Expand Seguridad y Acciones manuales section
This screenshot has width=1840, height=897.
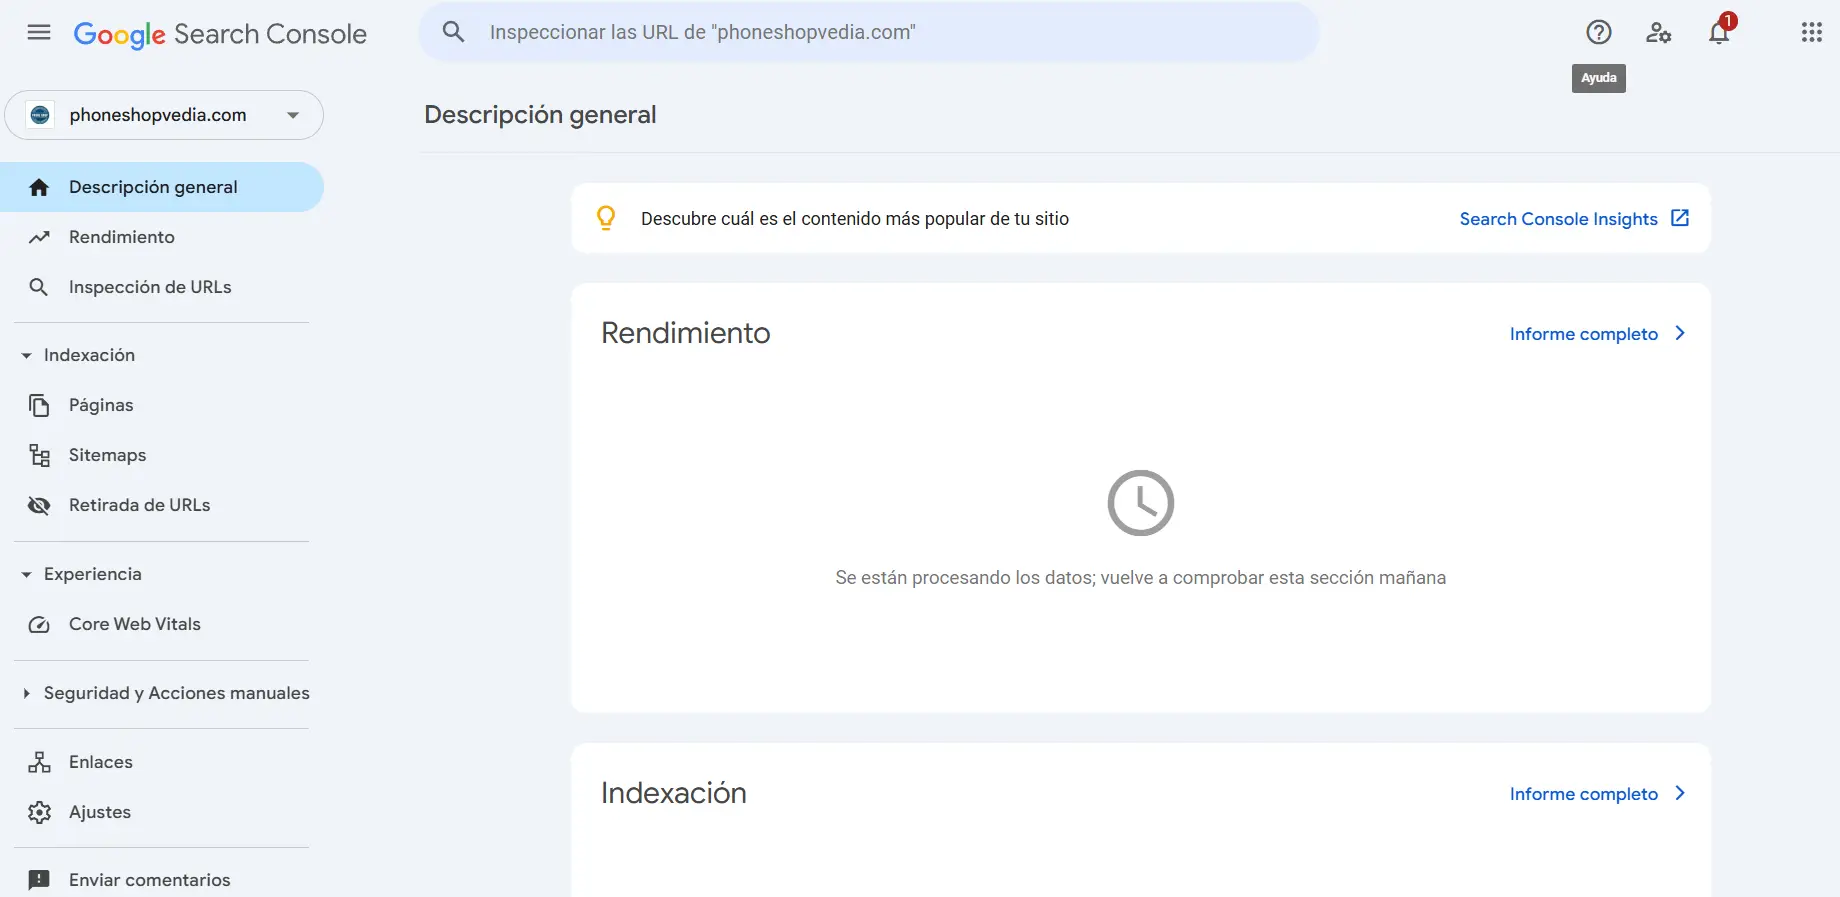pyautogui.click(x=26, y=693)
